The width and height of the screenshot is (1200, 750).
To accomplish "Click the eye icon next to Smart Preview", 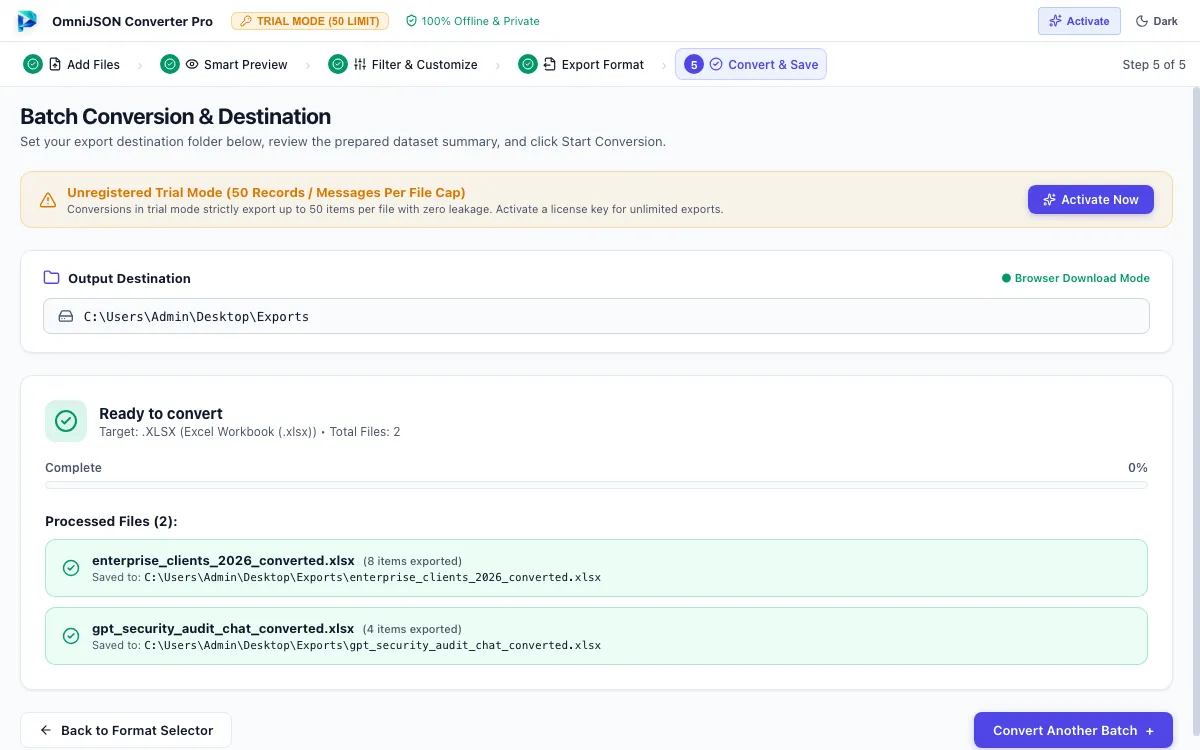I will click(x=192, y=64).
